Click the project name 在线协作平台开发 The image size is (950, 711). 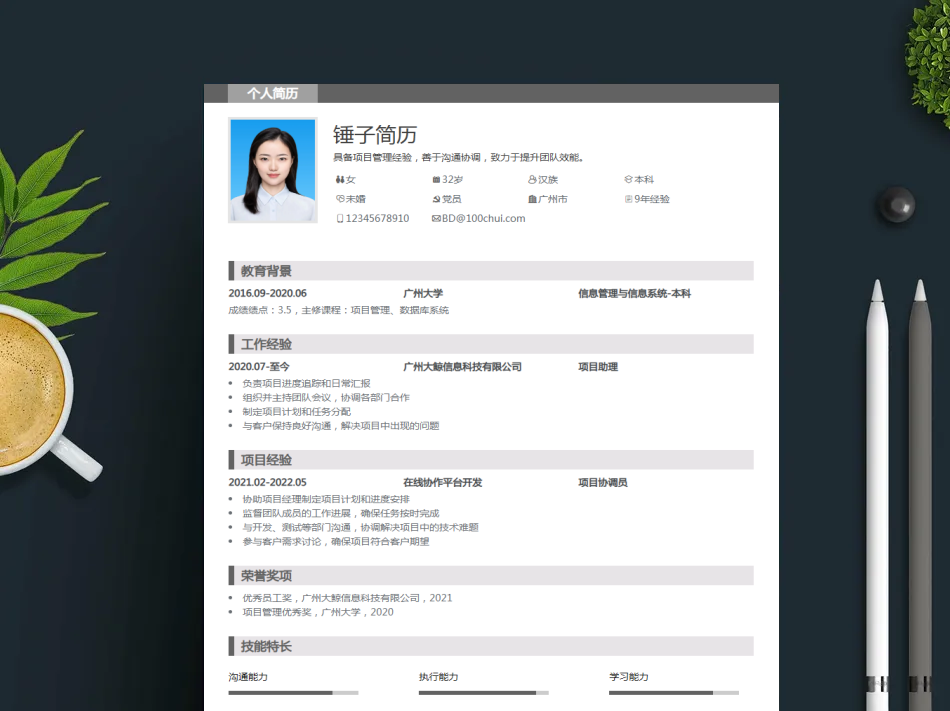(x=443, y=482)
